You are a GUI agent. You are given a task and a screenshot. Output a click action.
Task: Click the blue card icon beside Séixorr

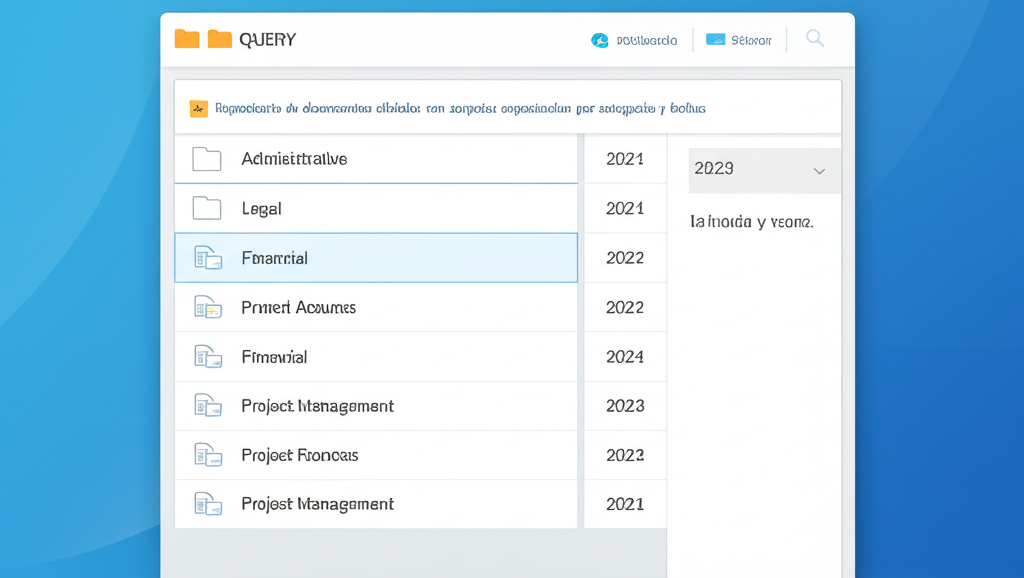[x=715, y=40]
